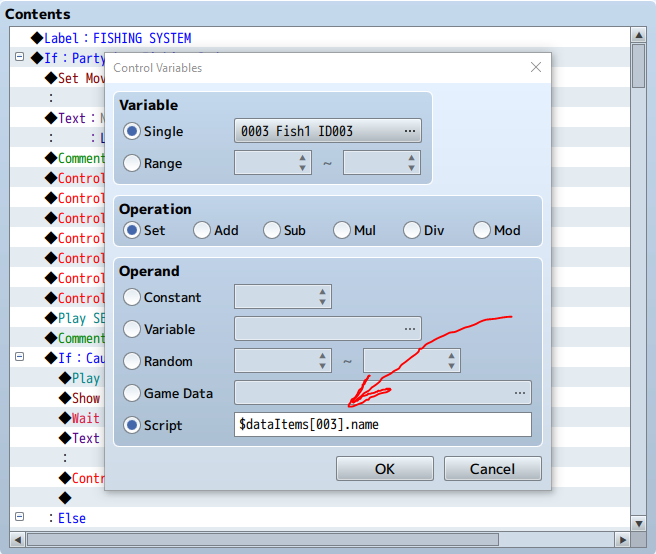The width and height of the screenshot is (656, 554).
Task: Click the vertical scrollbar thumb
Action: [638, 66]
